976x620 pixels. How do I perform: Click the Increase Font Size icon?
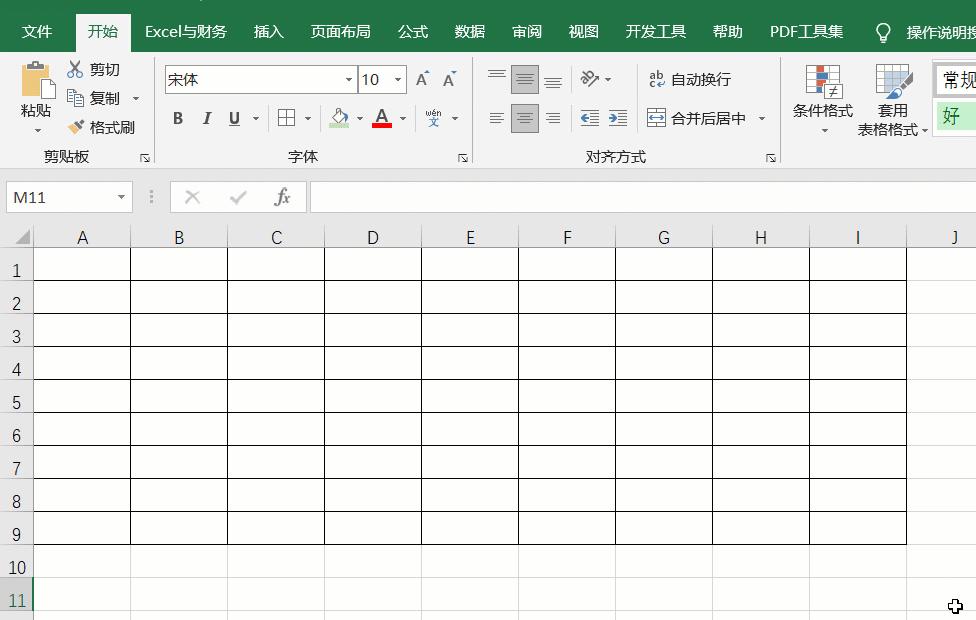[x=421, y=76]
